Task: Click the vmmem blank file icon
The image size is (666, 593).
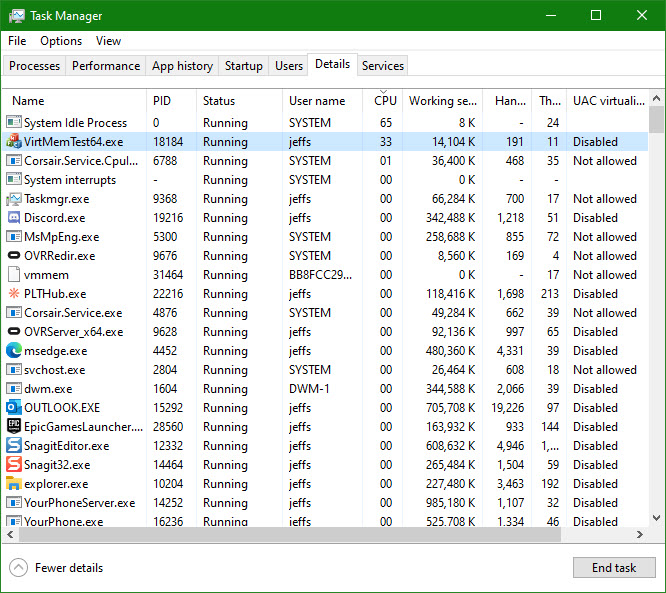Action: [14, 274]
